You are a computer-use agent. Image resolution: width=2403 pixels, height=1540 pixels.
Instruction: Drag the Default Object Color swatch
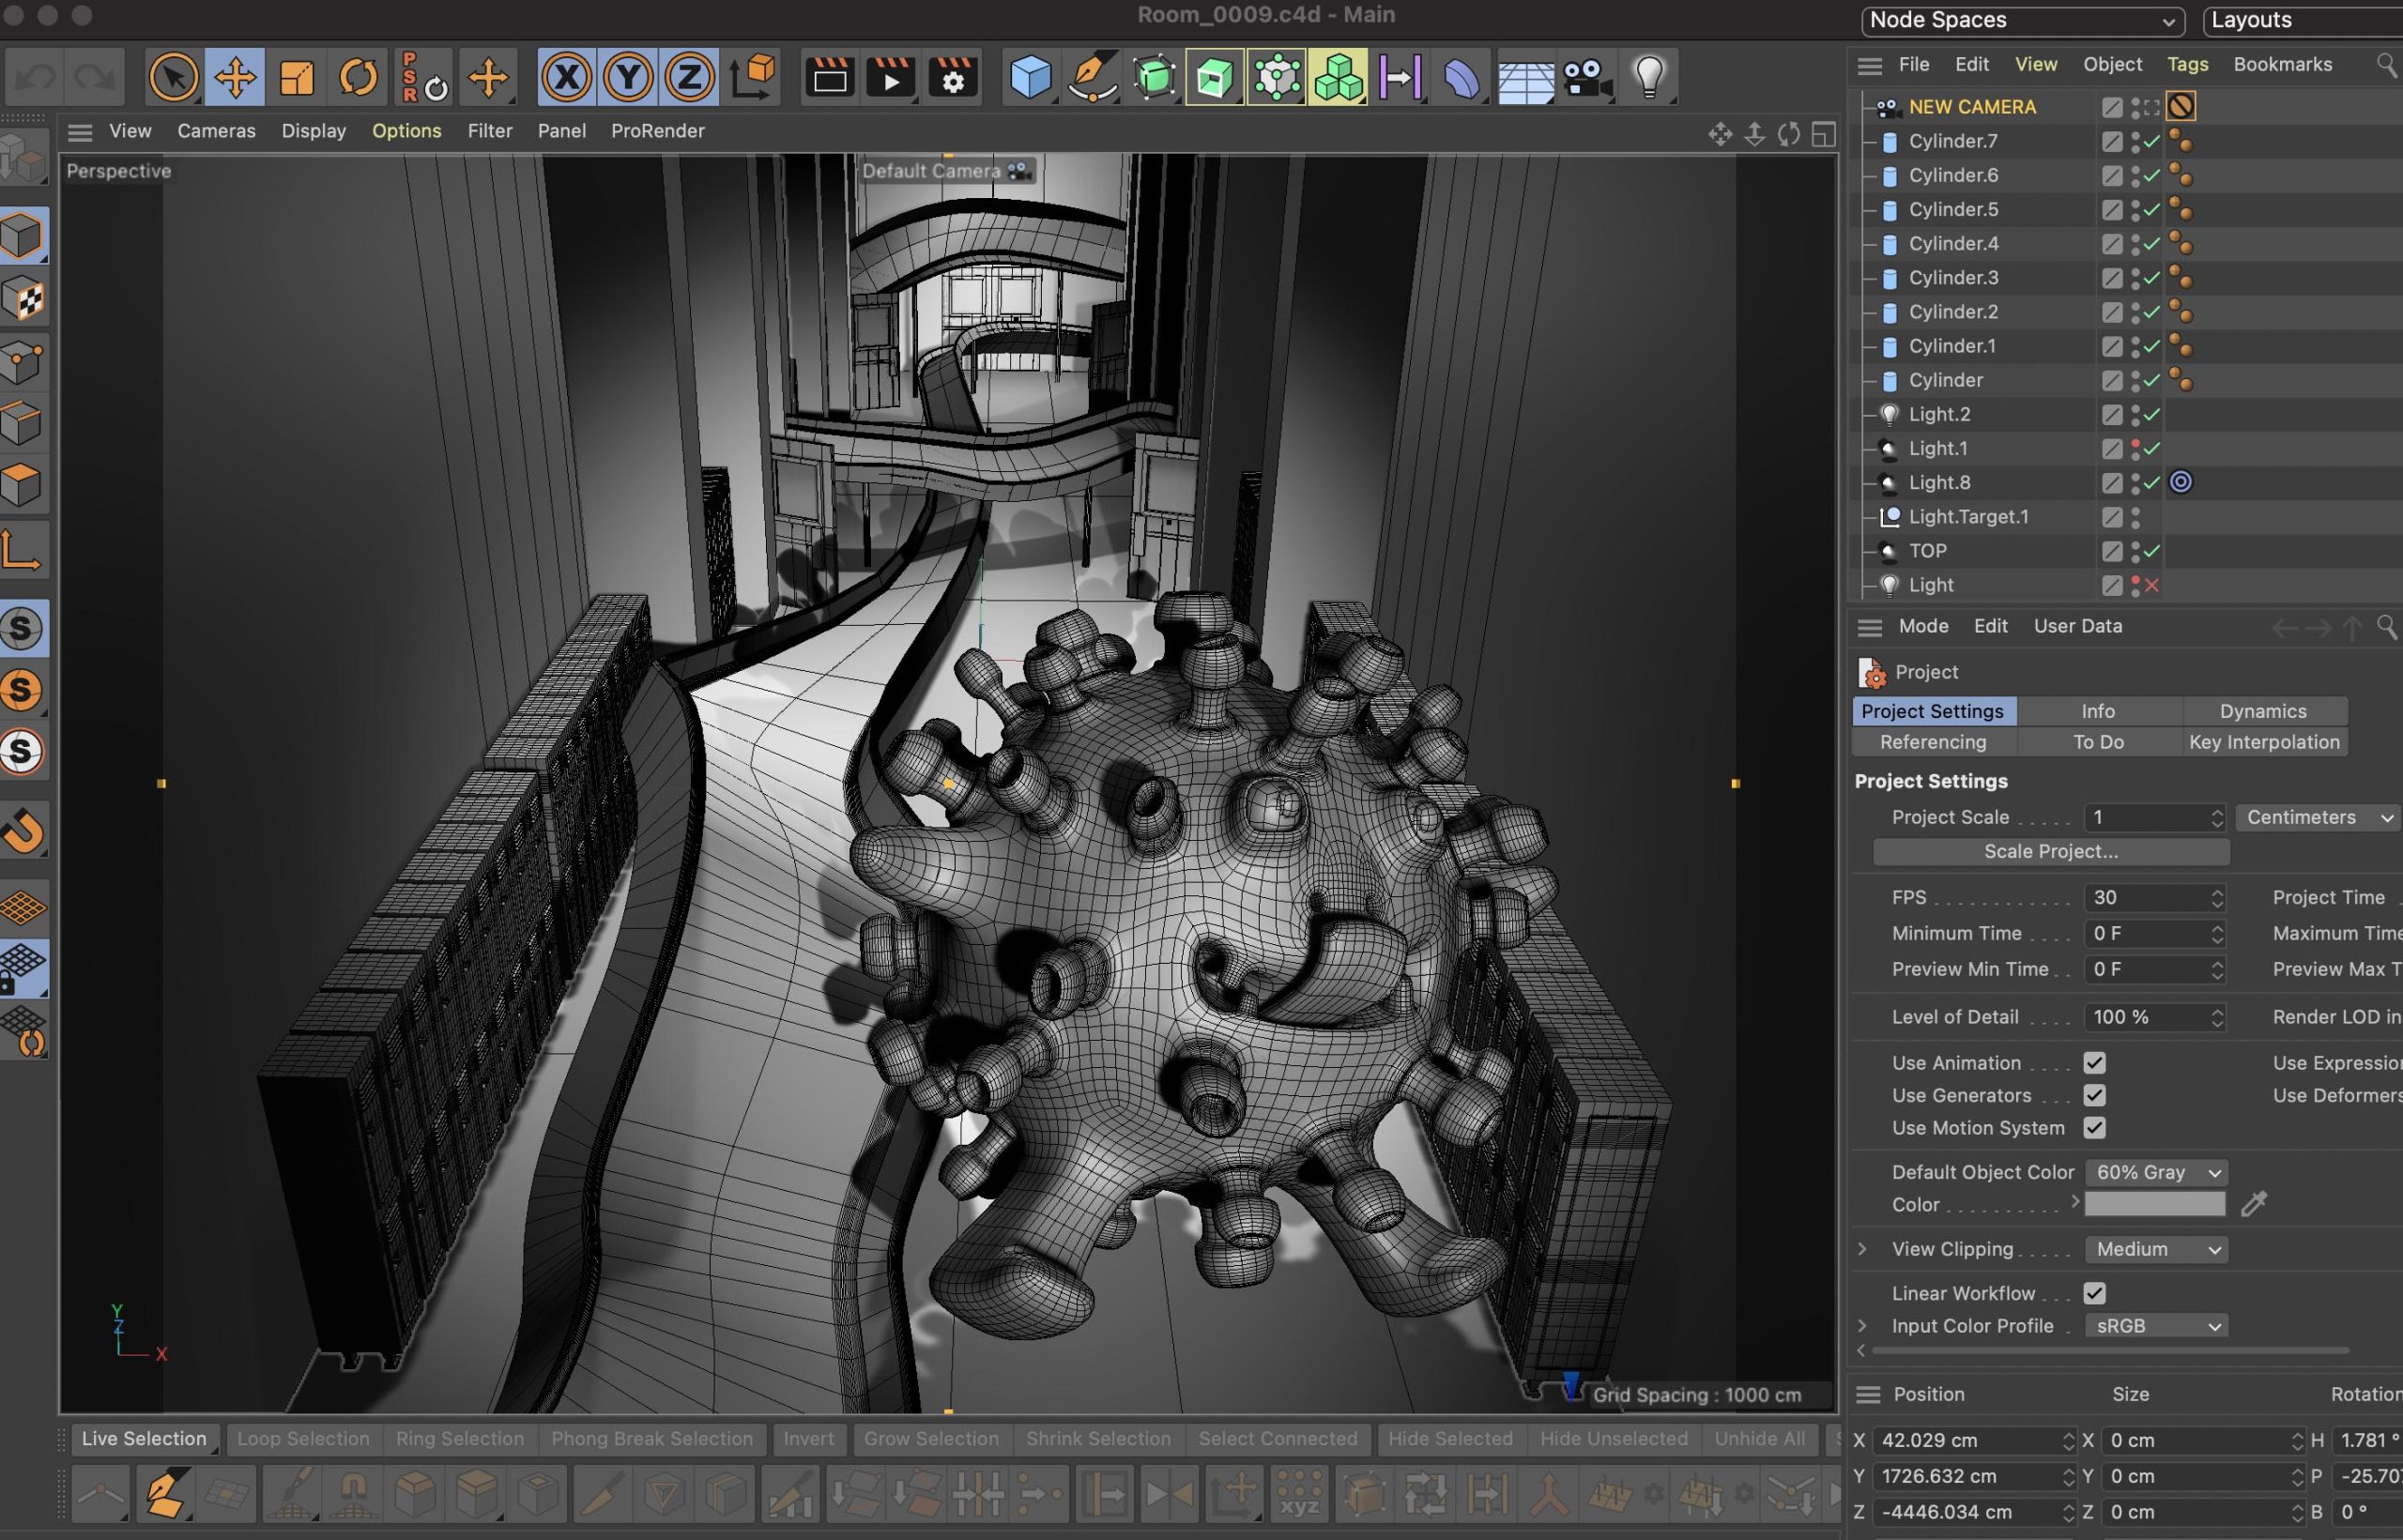pyautogui.click(x=2158, y=1204)
